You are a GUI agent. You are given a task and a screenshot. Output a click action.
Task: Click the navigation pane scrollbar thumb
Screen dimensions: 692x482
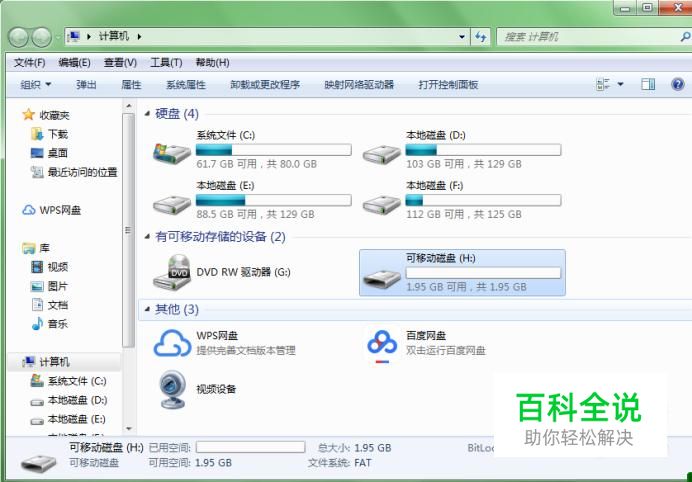pos(128,230)
